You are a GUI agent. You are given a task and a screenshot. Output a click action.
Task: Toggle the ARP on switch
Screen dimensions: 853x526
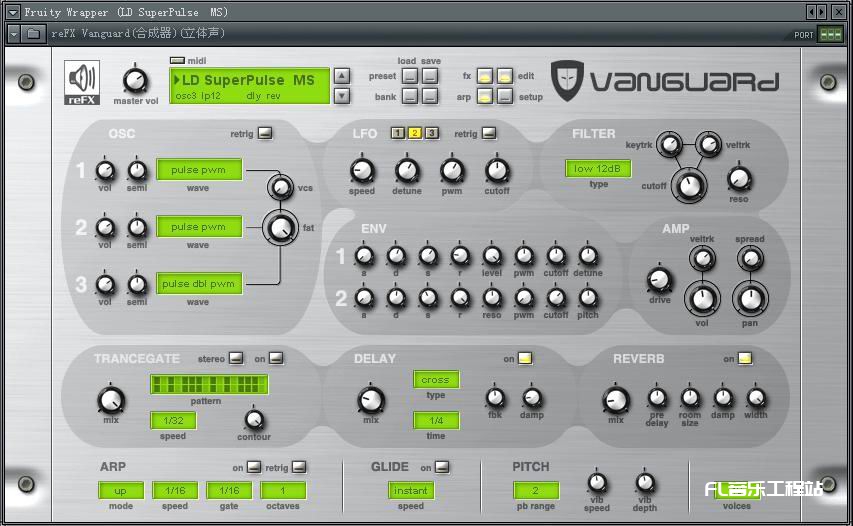tap(254, 467)
